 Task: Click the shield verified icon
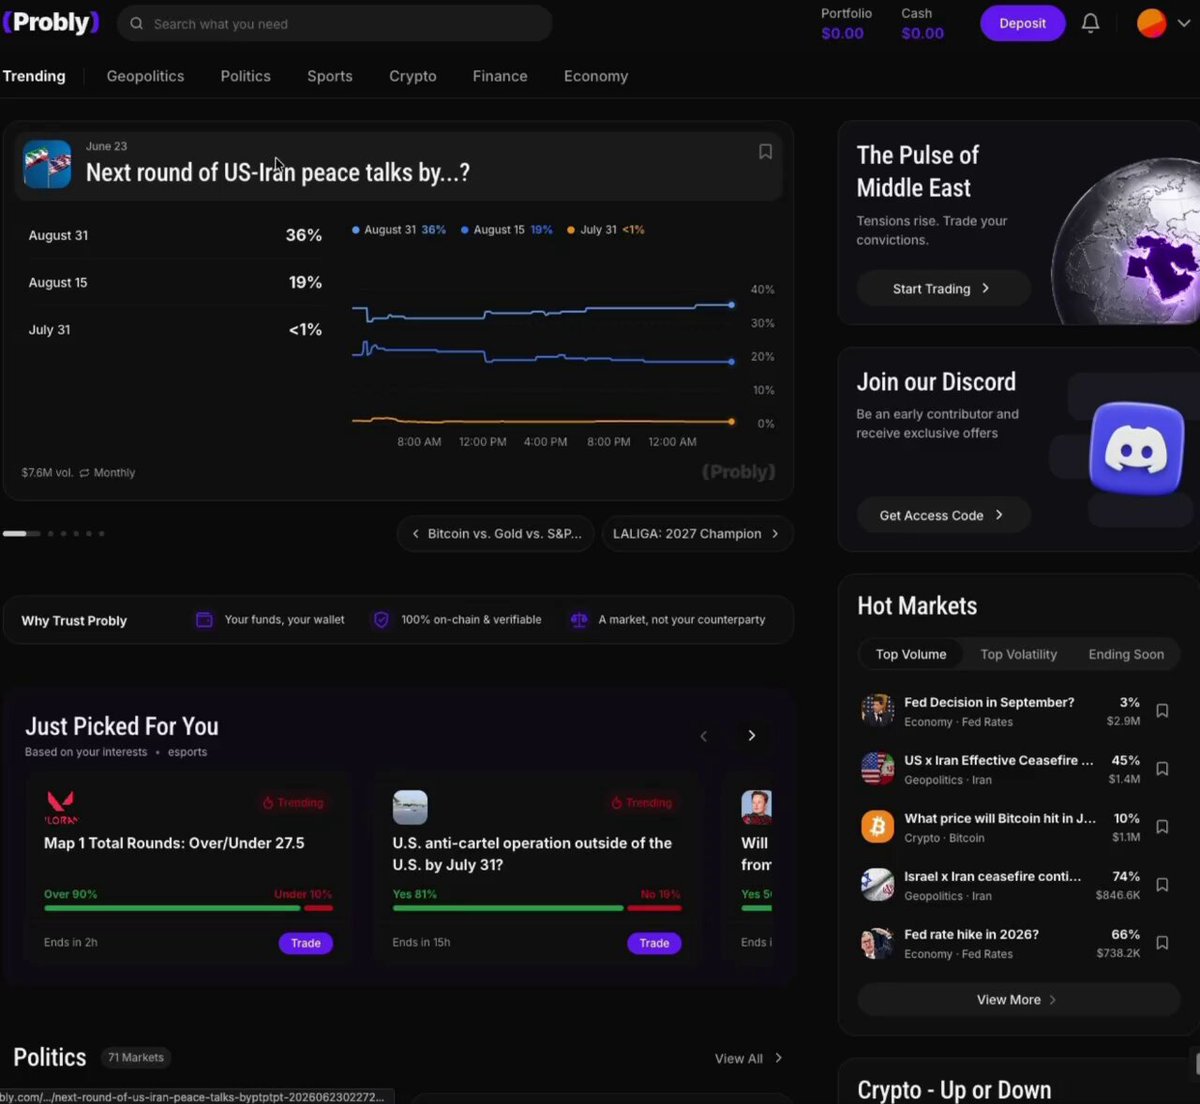[381, 620]
